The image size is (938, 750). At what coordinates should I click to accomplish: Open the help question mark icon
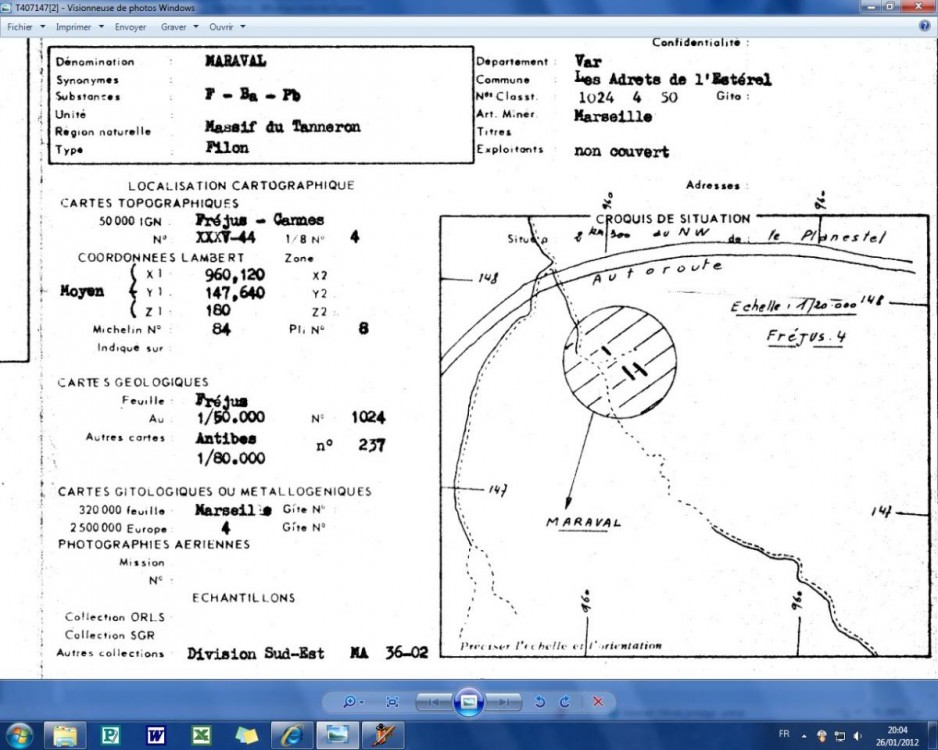[924, 26]
